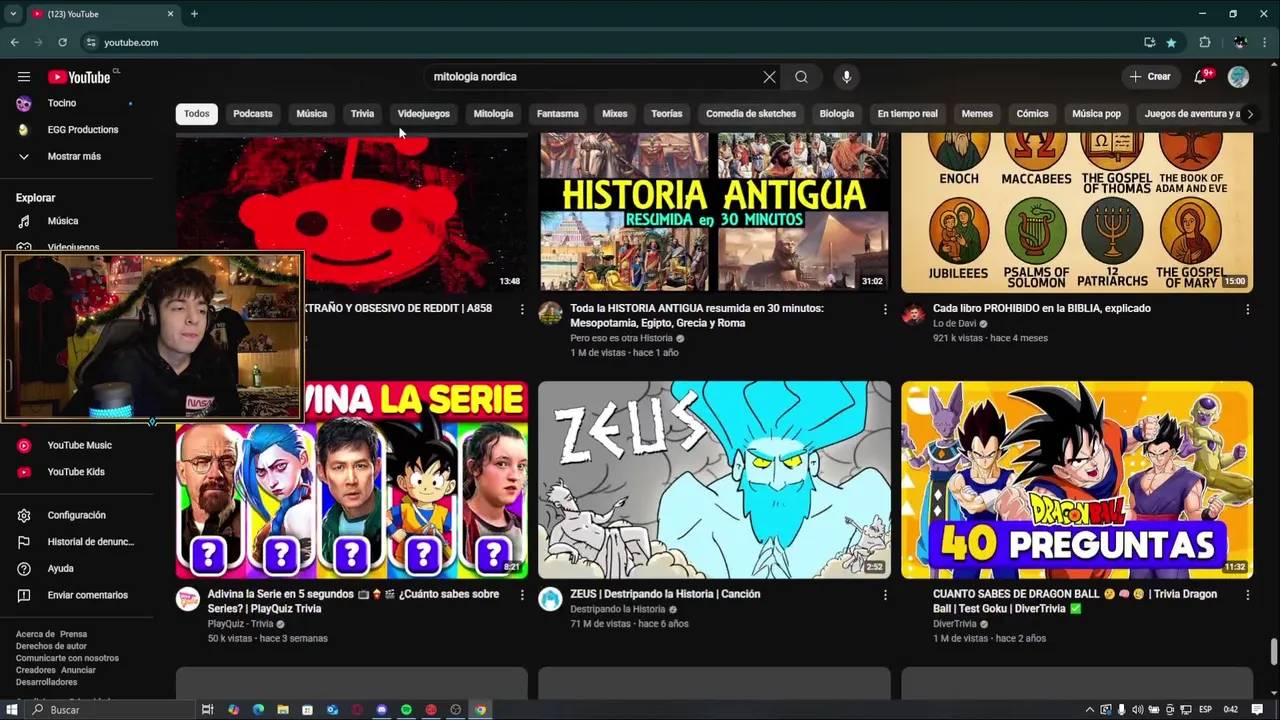Expand Mostrar más in the sidebar
This screenshot has width=1280, height=720.
[x=76, y=157]
